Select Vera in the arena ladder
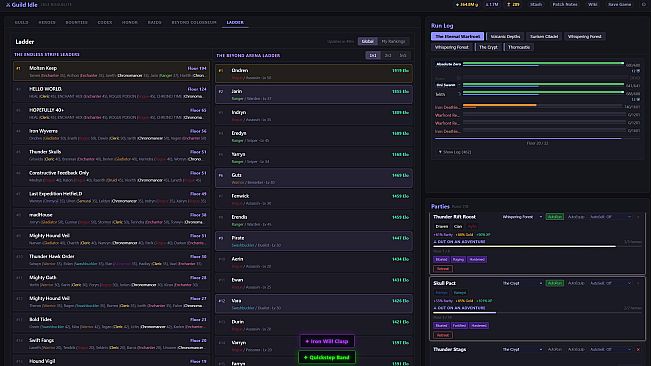This screenshot has height=366, width=651. point(314,304)
